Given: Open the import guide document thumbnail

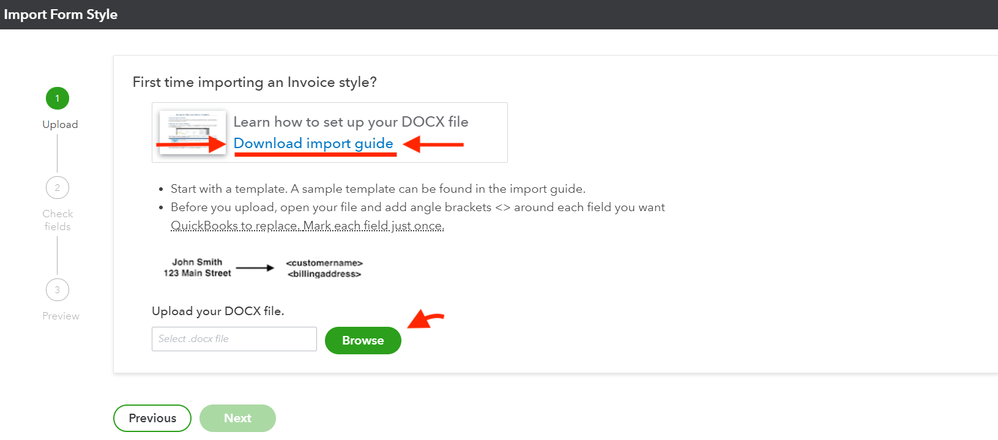Looking at the screenshot, I should [x=192, y=131].
